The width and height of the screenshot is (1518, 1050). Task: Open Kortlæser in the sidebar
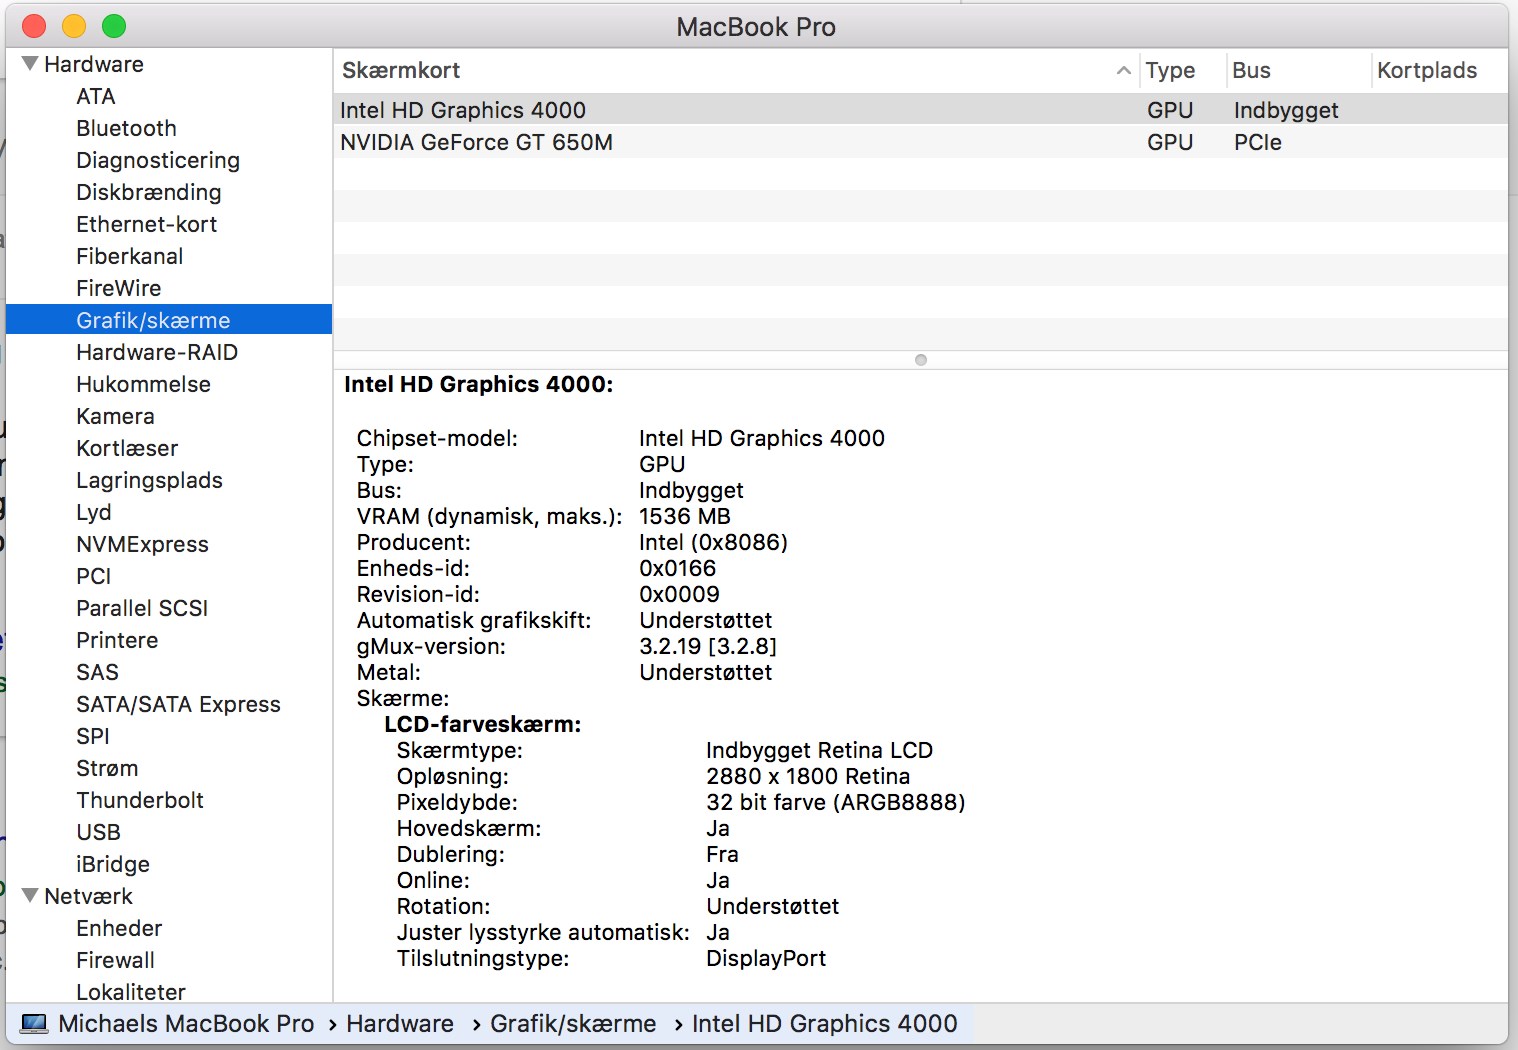[127, 448]
